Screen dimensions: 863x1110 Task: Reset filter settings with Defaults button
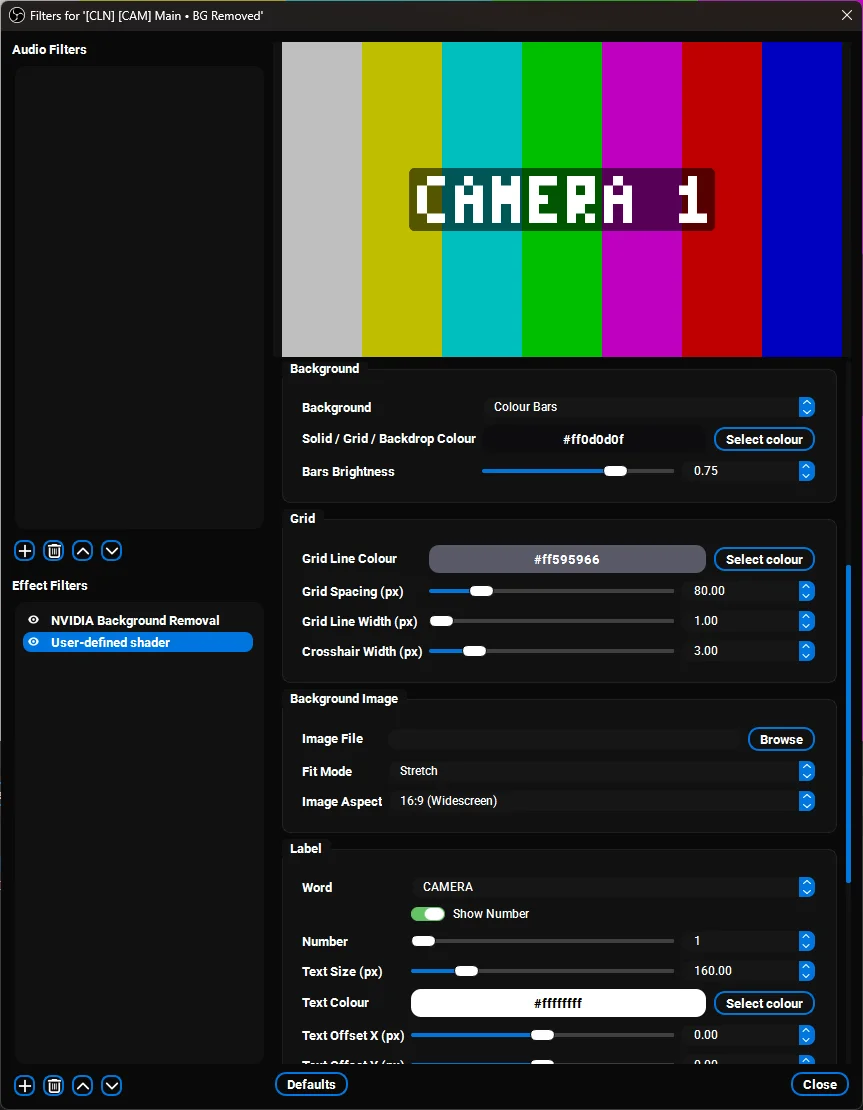pyautogui.click(x=311, y=1085)
